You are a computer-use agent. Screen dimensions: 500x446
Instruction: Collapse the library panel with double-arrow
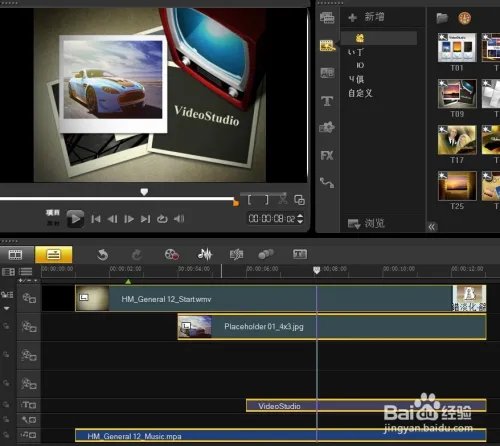432,227
